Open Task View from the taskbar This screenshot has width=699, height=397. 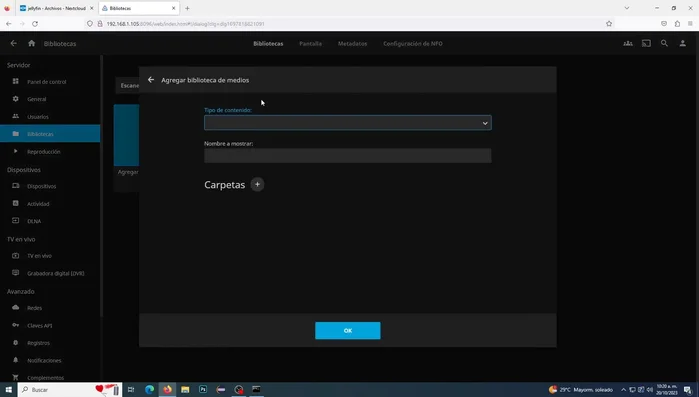(x=131, y=389)
